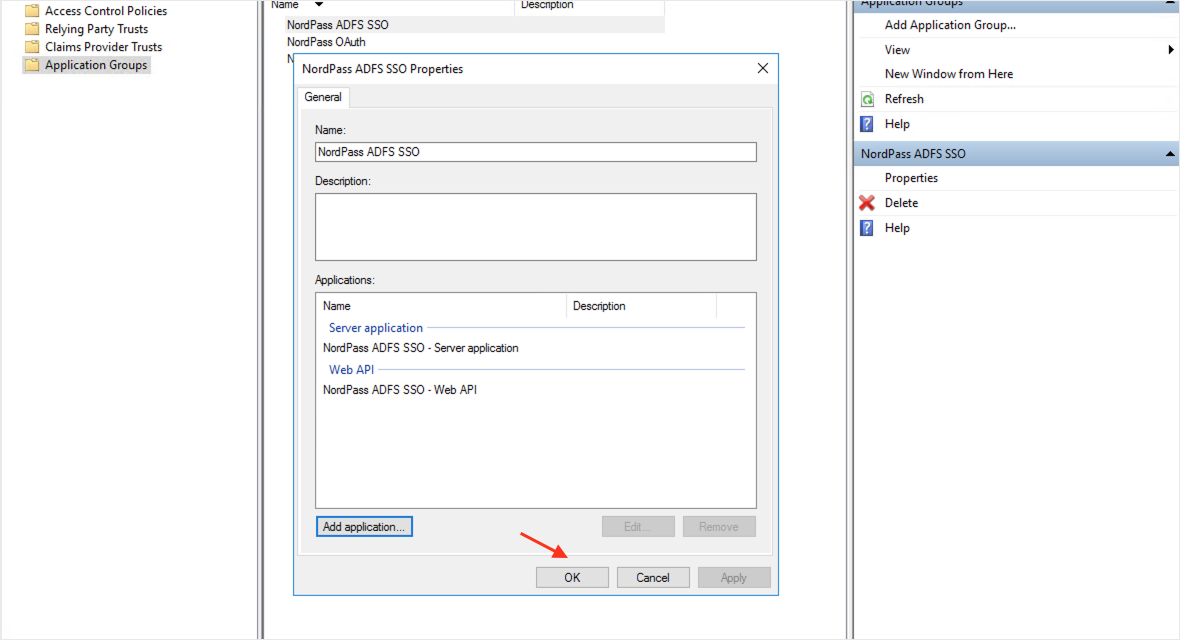Click the Applications list Name column header
The width and height of the screenshot is (1180, 640).
[x=441, y=306]
